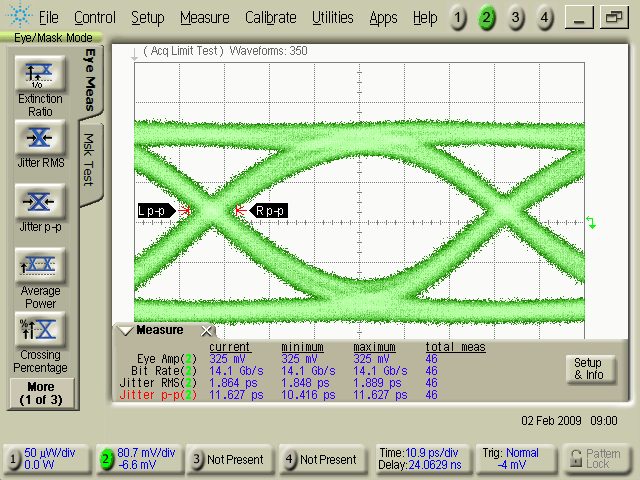640x480 pixels.
Task: Toggle channel 1 round button
Action: pyautogui.click(x=457, y=18)
